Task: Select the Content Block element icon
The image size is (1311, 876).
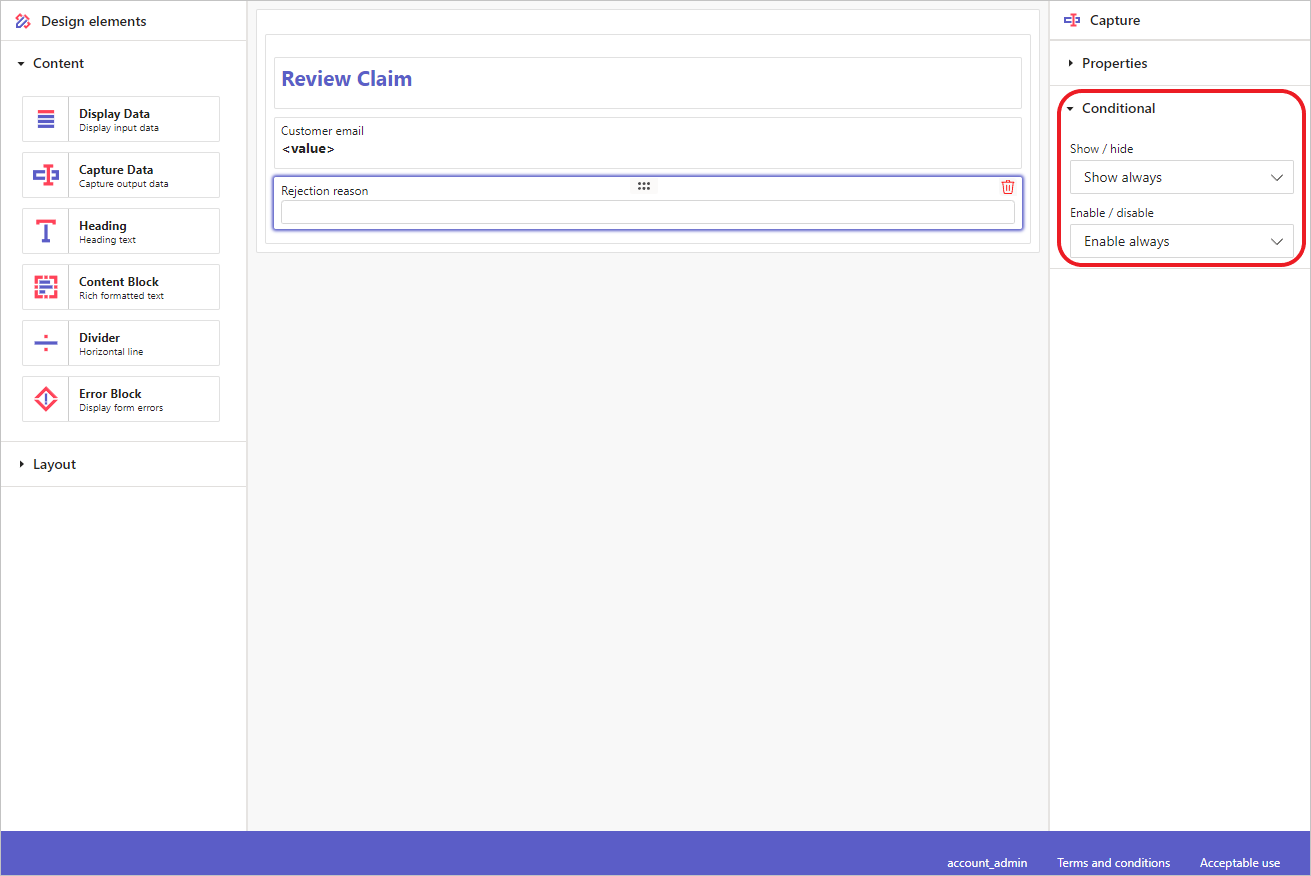Action: coord(46,287)
